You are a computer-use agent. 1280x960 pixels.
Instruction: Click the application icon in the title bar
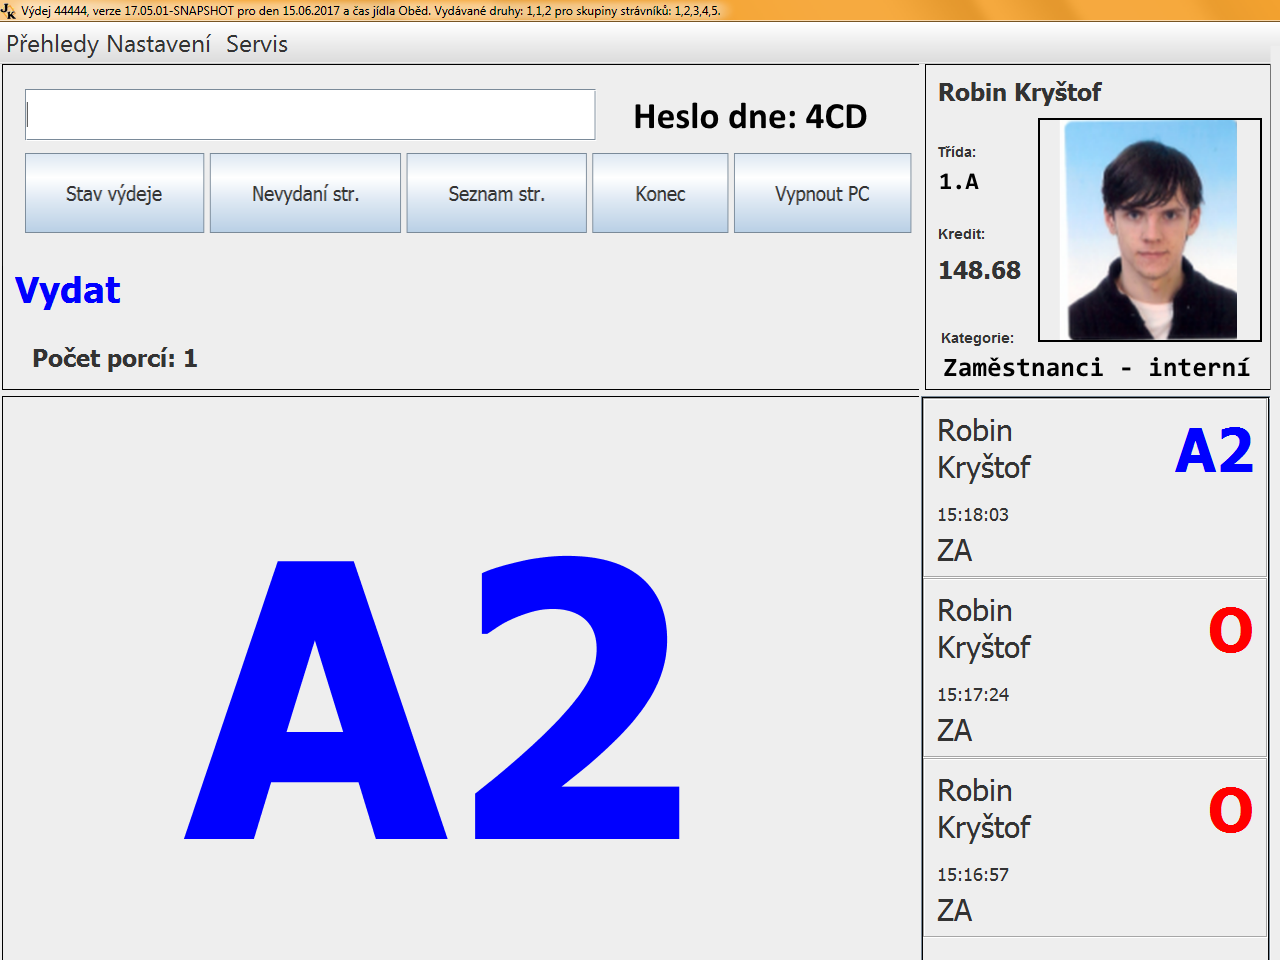(x=9, y=11)
